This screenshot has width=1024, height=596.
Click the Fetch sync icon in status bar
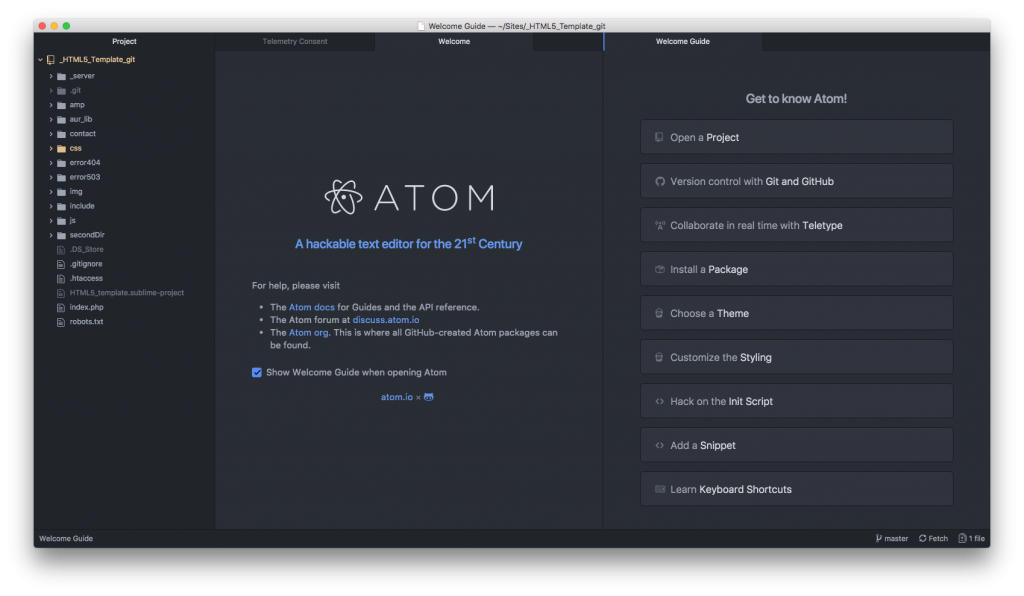click(x=922, y=539)
